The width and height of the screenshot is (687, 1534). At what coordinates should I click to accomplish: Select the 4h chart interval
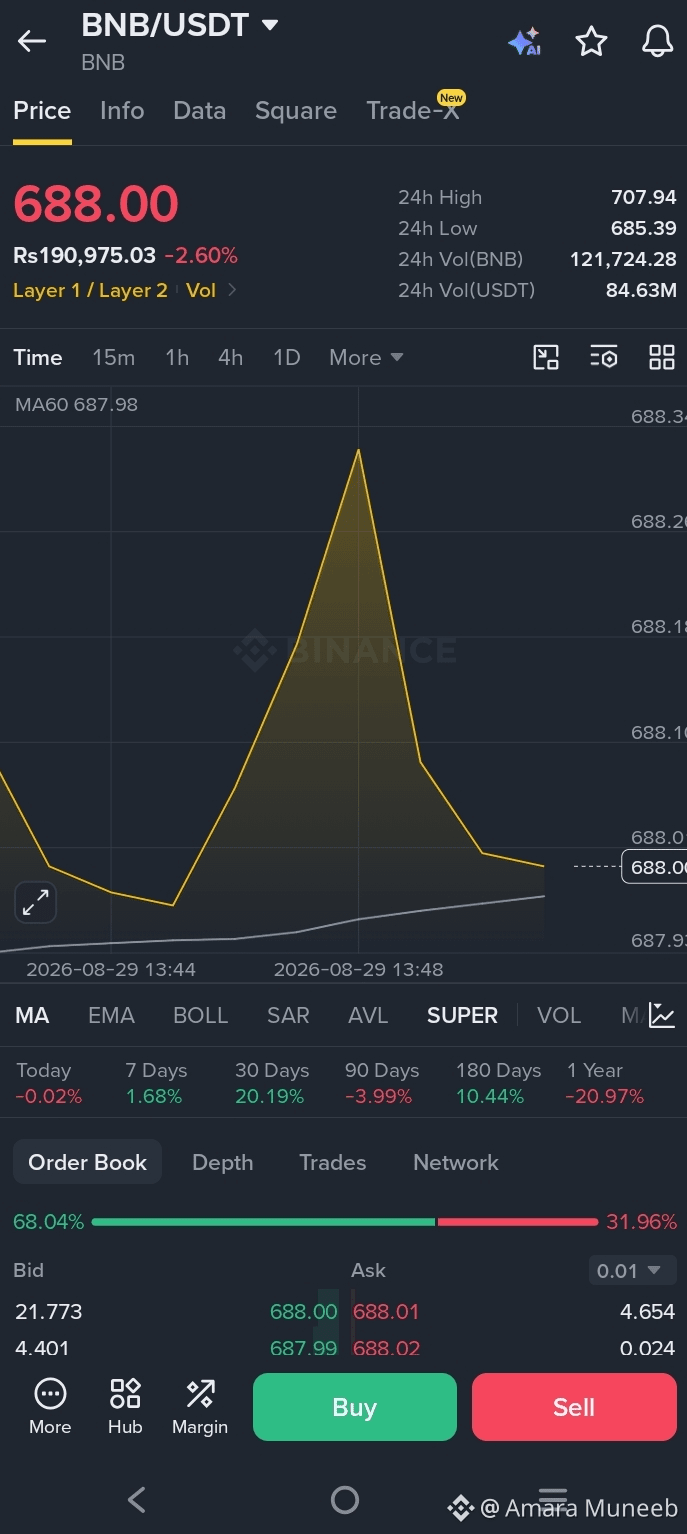click(x=231, y=357)
